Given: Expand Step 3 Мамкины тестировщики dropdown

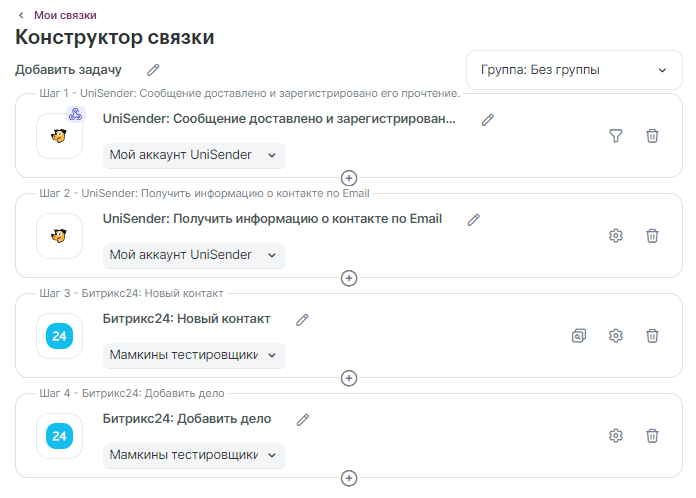Looking at the screenshot, I should pos(194,355).
